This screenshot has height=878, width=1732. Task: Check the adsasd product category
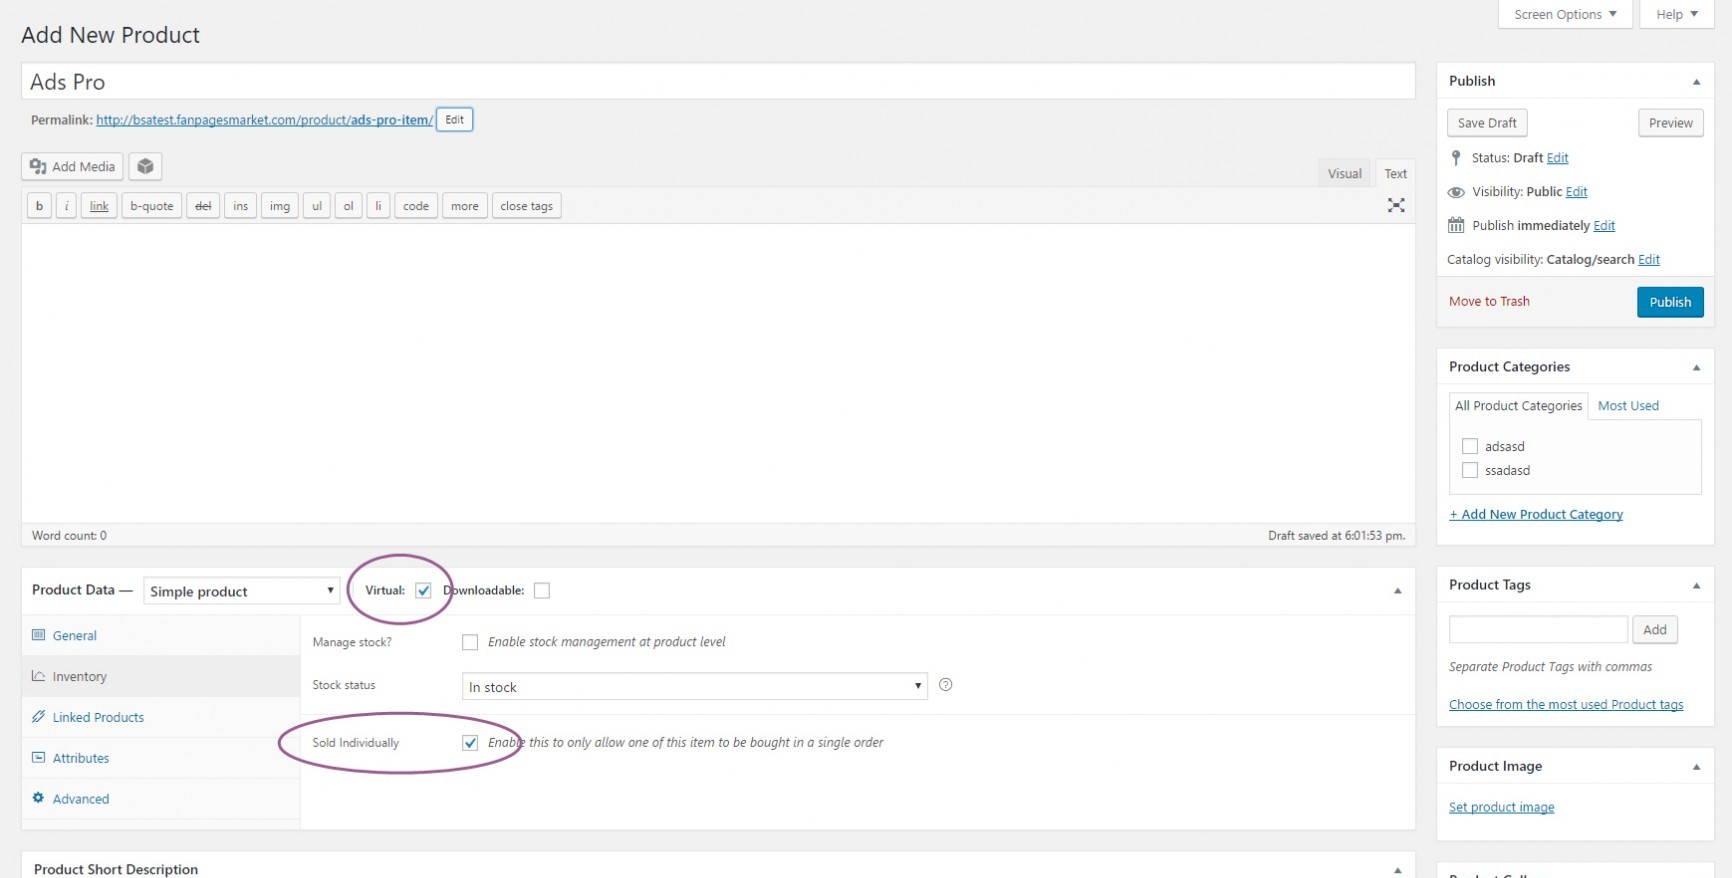tap(1470, 446)
